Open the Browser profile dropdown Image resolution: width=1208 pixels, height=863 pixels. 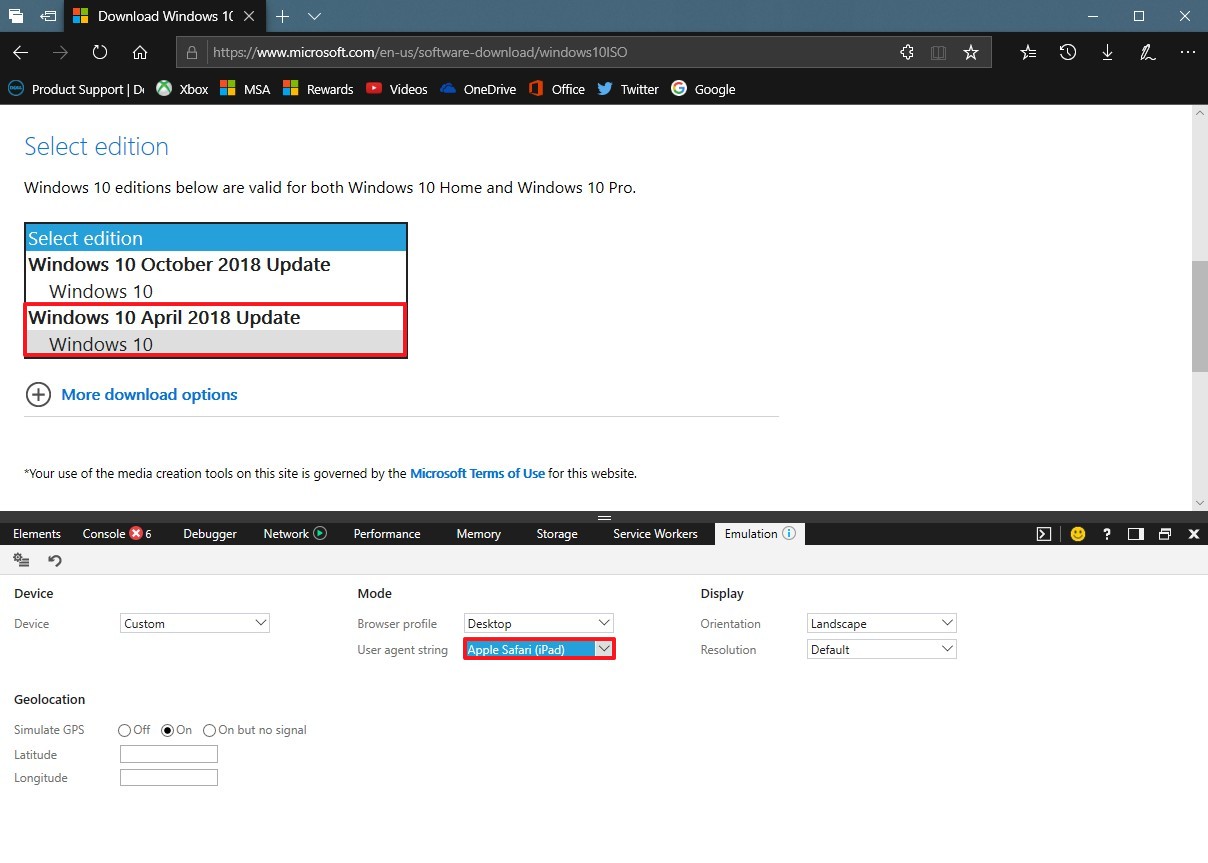538,622
